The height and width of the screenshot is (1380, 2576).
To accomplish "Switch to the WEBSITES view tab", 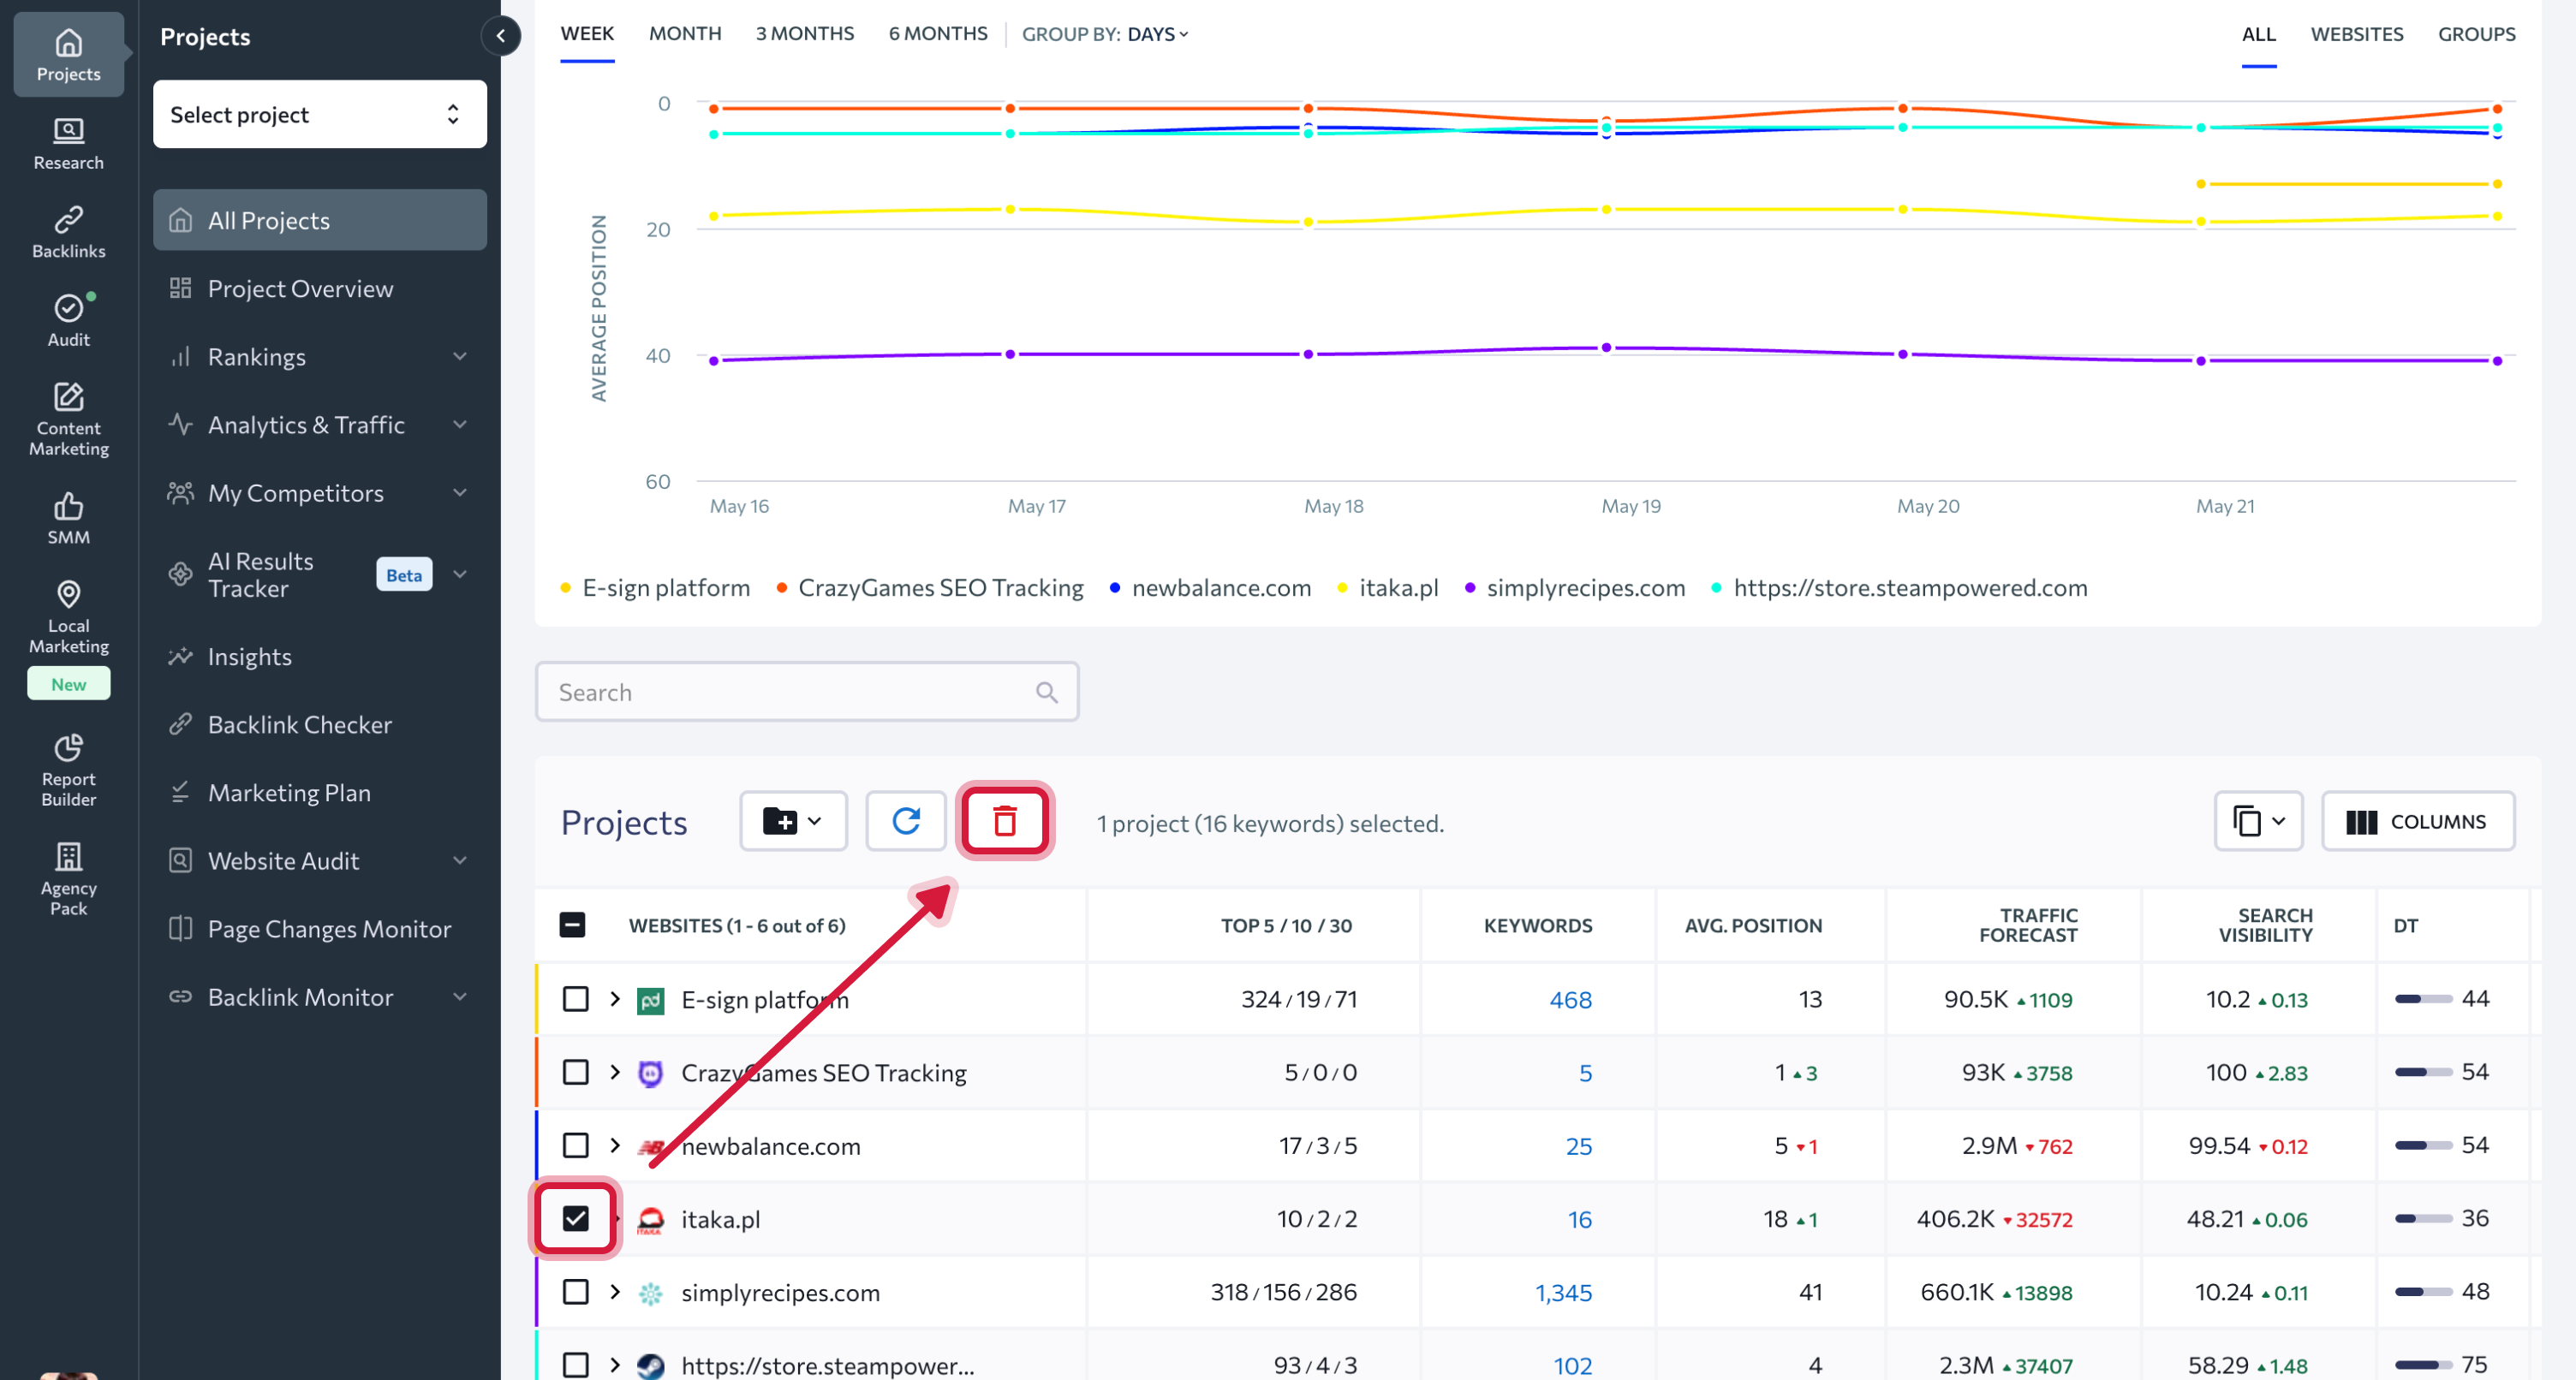I will 2356,34.
